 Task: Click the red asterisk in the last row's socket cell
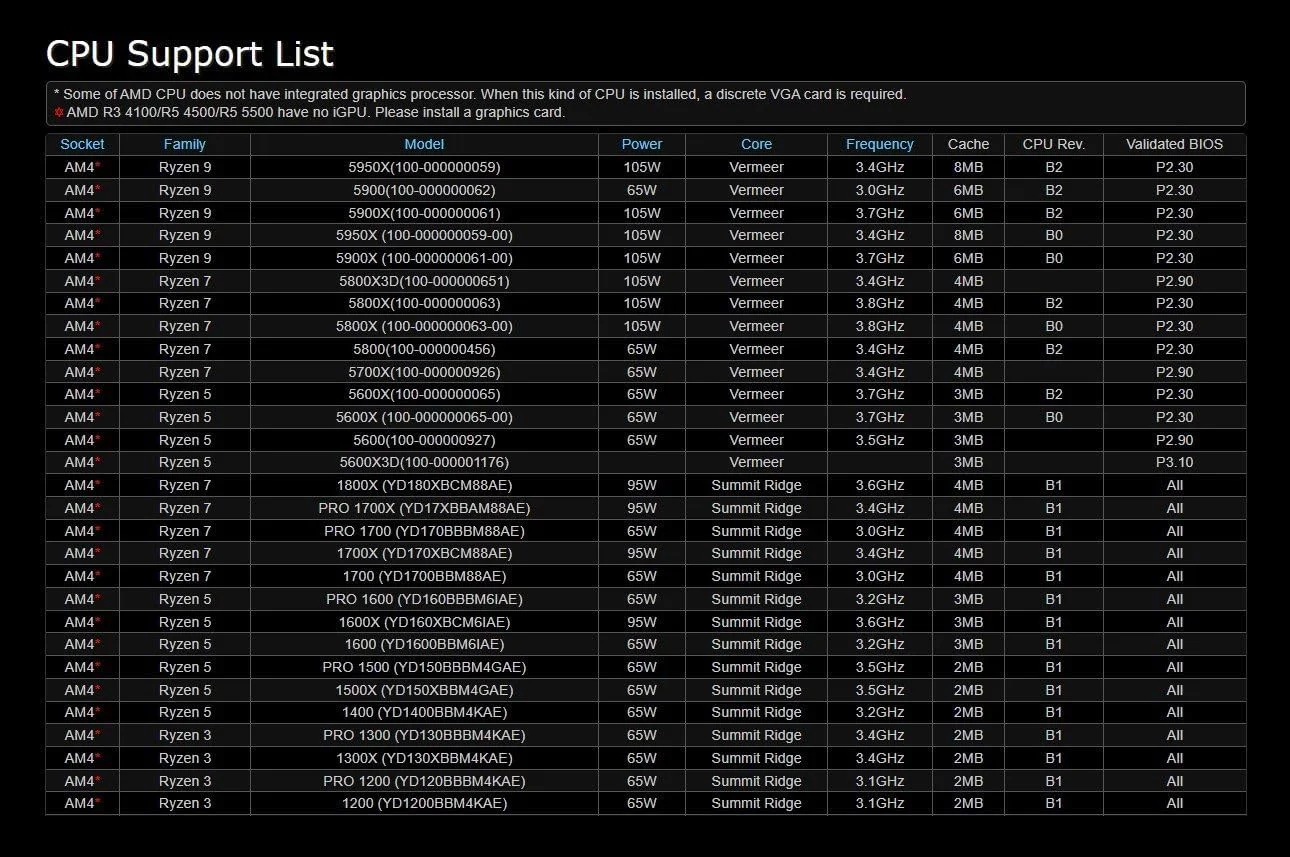[98, 802]
